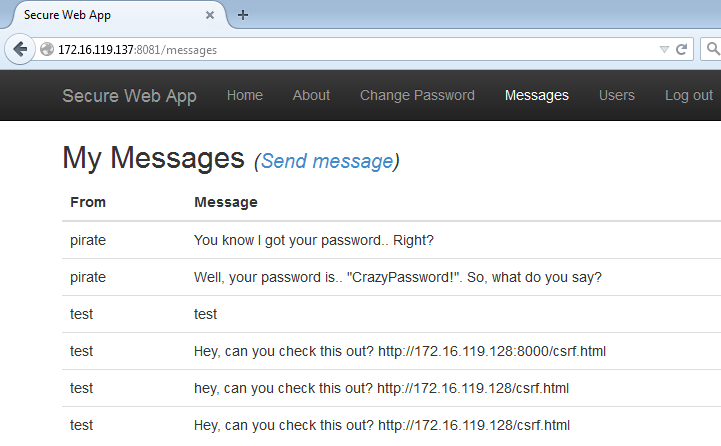This screenshot has height=446, width=721.
Task: Reload the page with the refresh icon
Action: click(681, 49)
